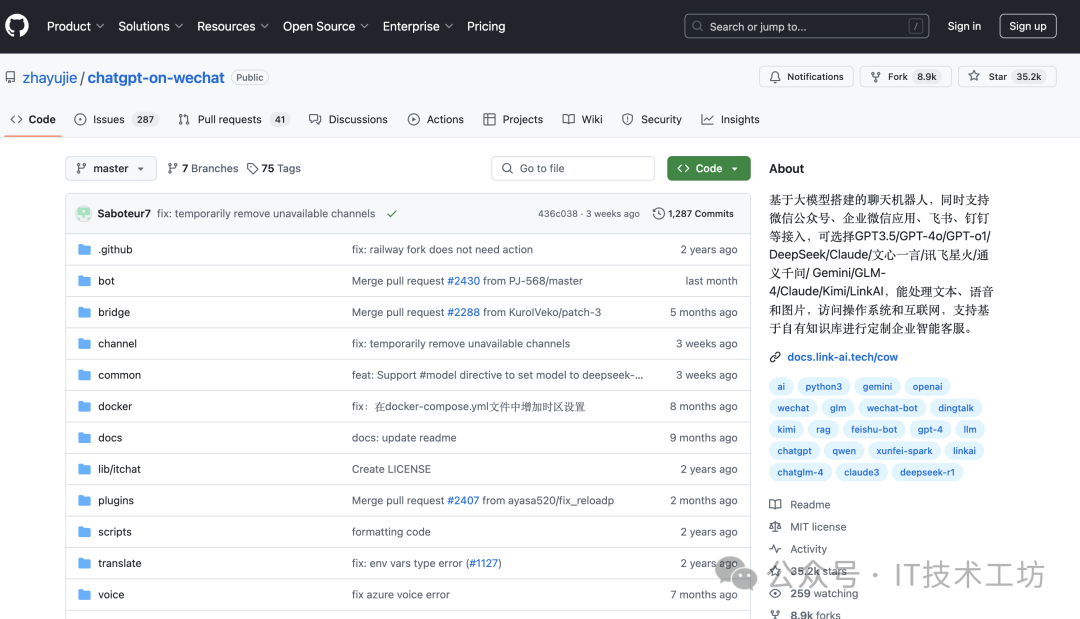Open the Pricing page
The height and width of the screenshot is (619, 1080).
click(486, 26)
